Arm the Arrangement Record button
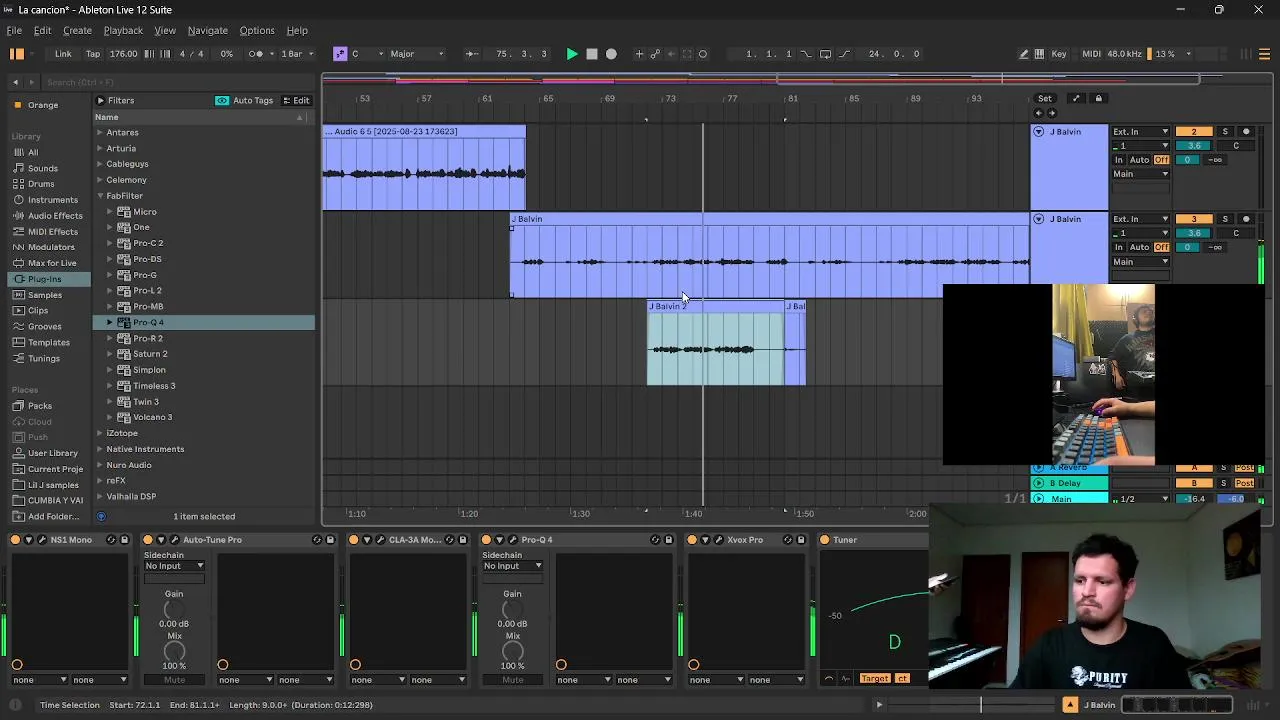1280x720 pixels. coord(611,54)
